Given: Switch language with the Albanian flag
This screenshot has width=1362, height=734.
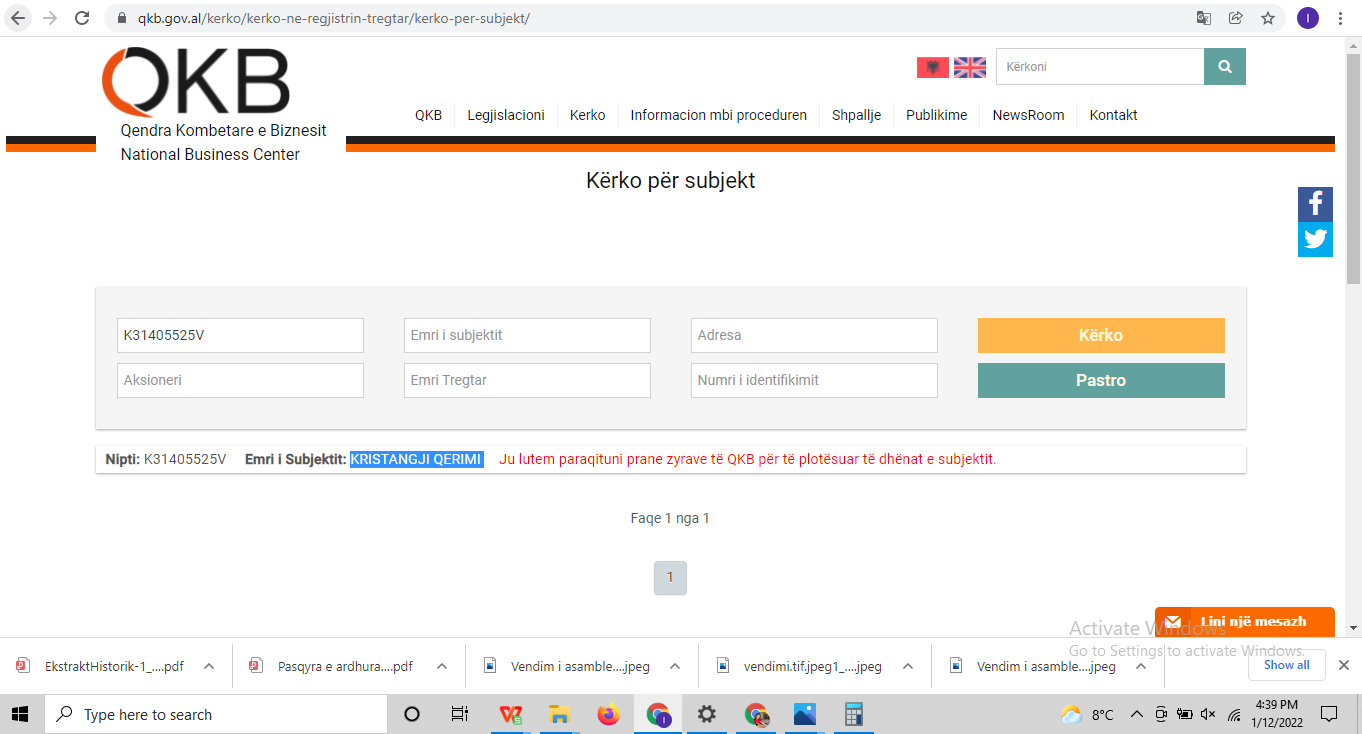Looking at the screenshot, I should [x=932, y=67].
